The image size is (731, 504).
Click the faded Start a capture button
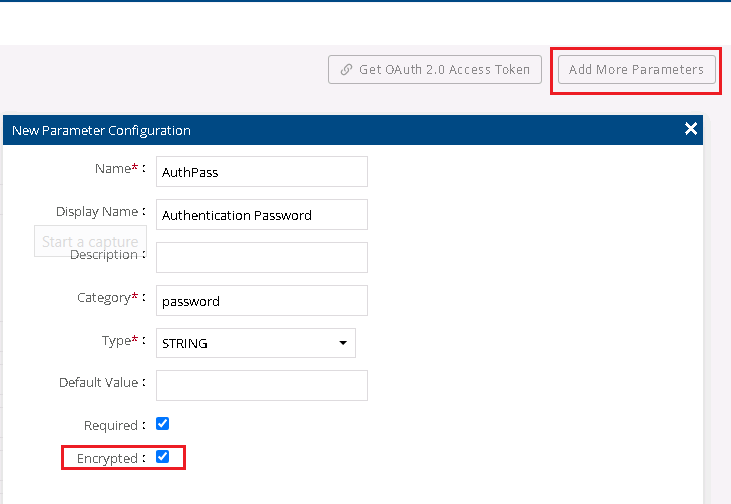[x=90, y=241]
